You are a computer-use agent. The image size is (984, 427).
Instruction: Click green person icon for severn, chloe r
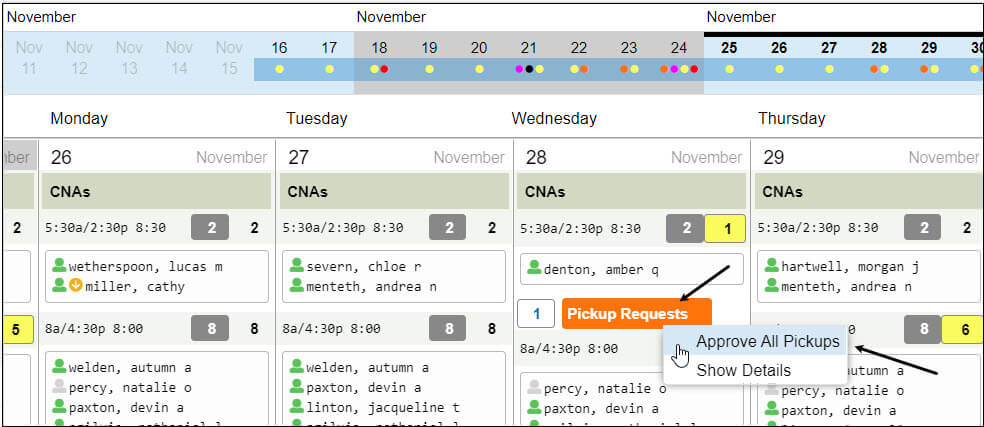tap(297, 266)
